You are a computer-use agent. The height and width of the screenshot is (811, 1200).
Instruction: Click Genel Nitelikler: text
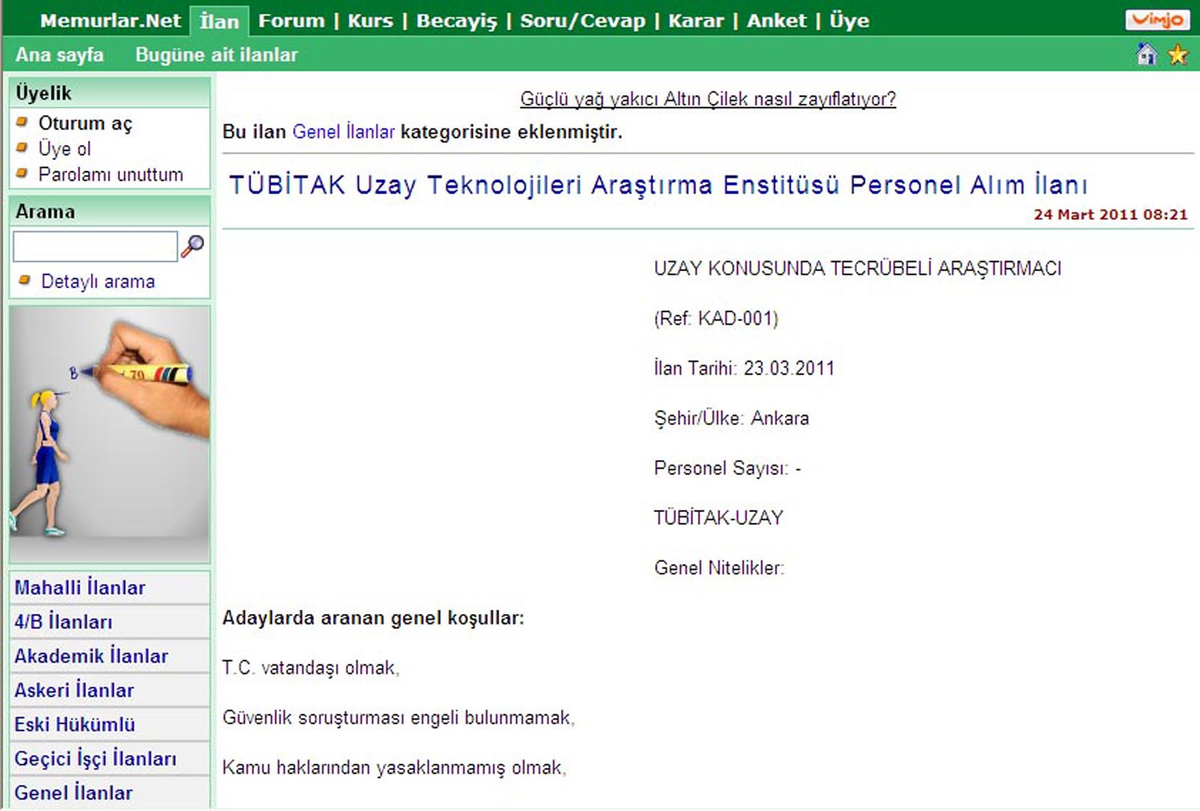point(719,568)
